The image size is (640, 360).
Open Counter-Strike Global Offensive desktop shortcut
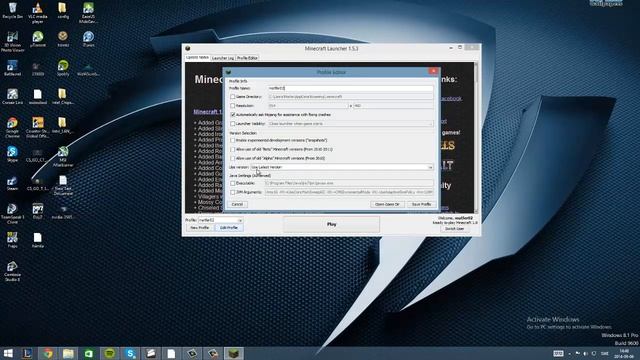[38, 127]
